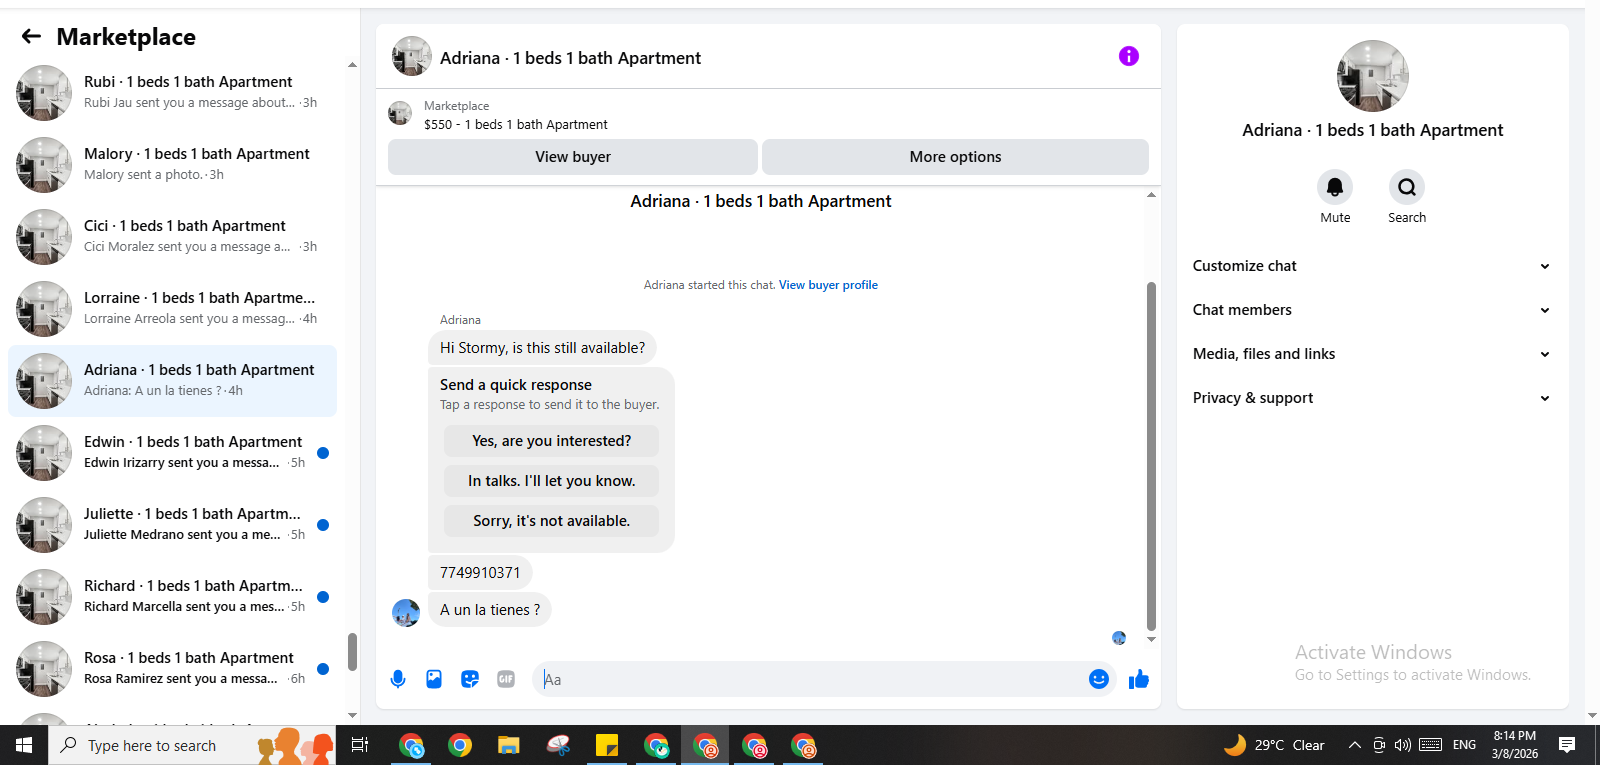
Task: Select Adriana's conversation in list
Action: pyautogui.click(x=172, y=380)
